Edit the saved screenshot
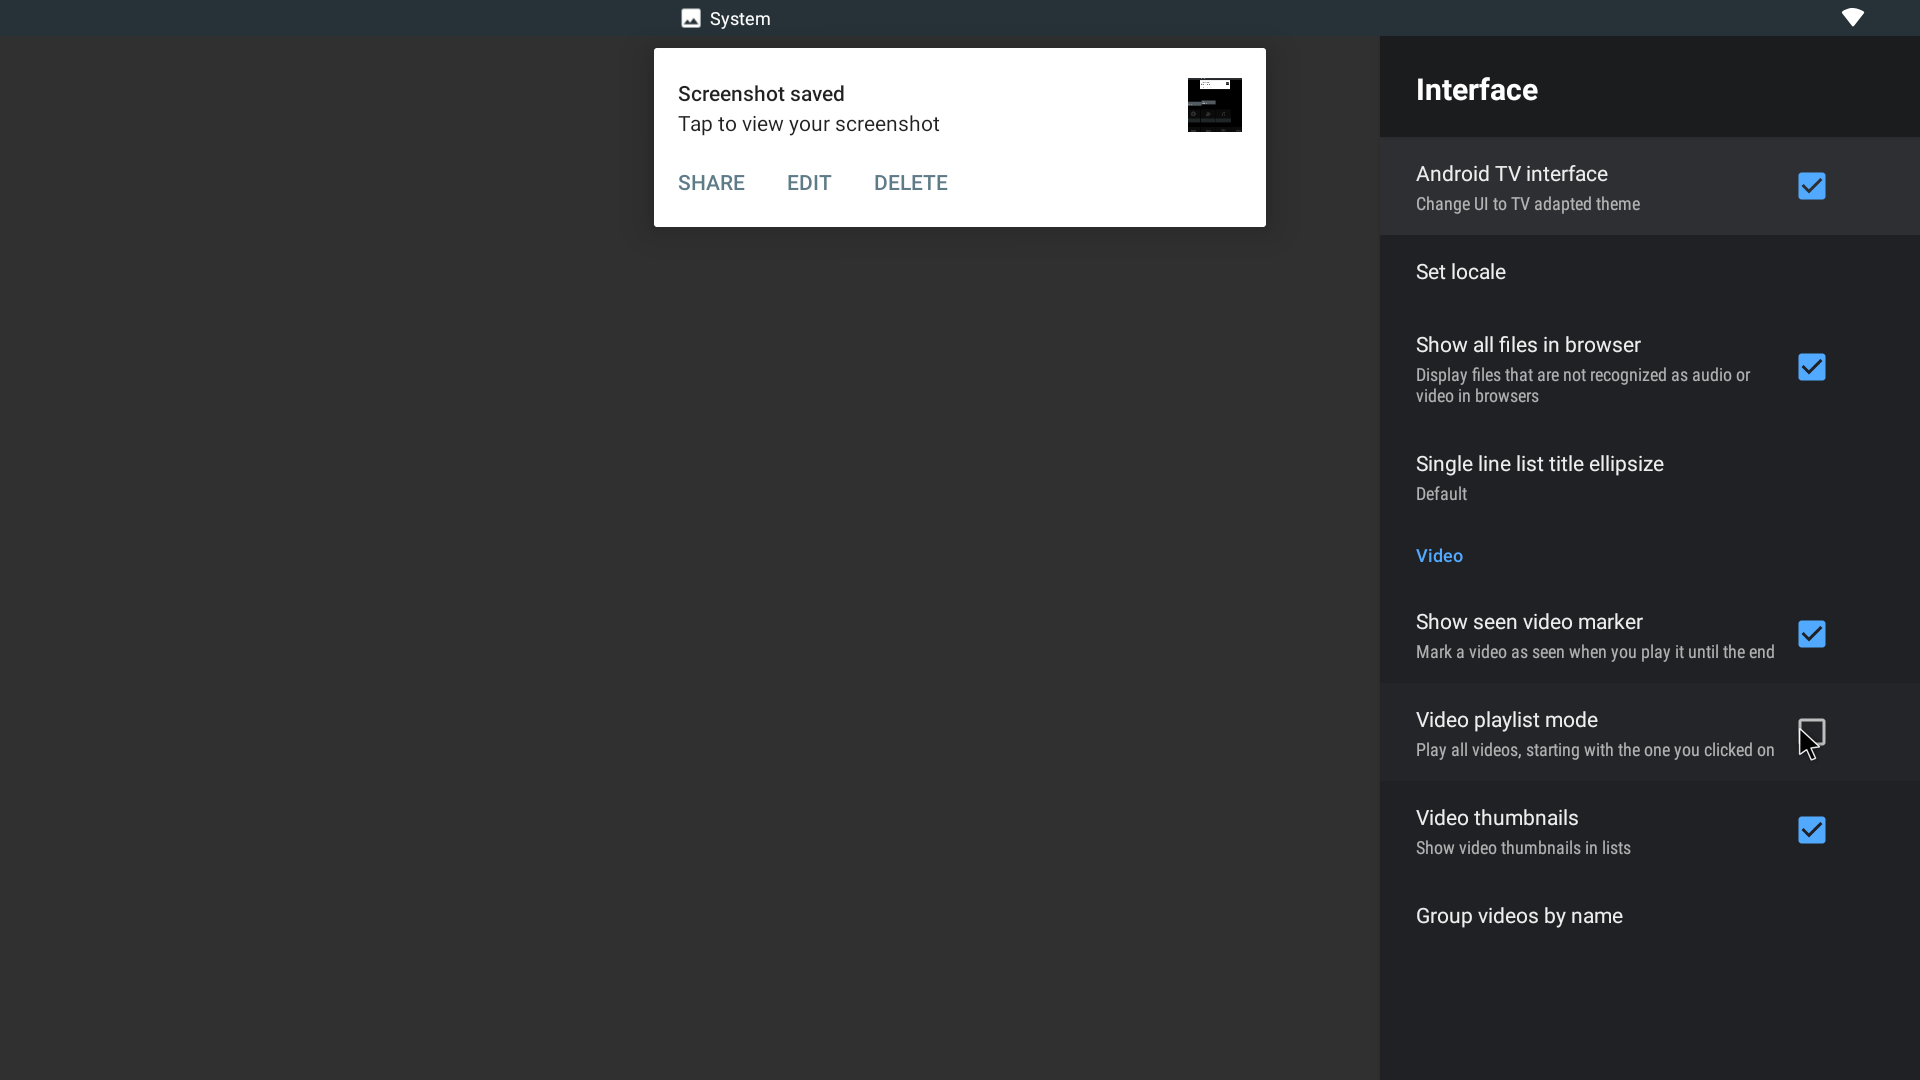Viewport: 1920px width, 1080px height. point(808,182)
